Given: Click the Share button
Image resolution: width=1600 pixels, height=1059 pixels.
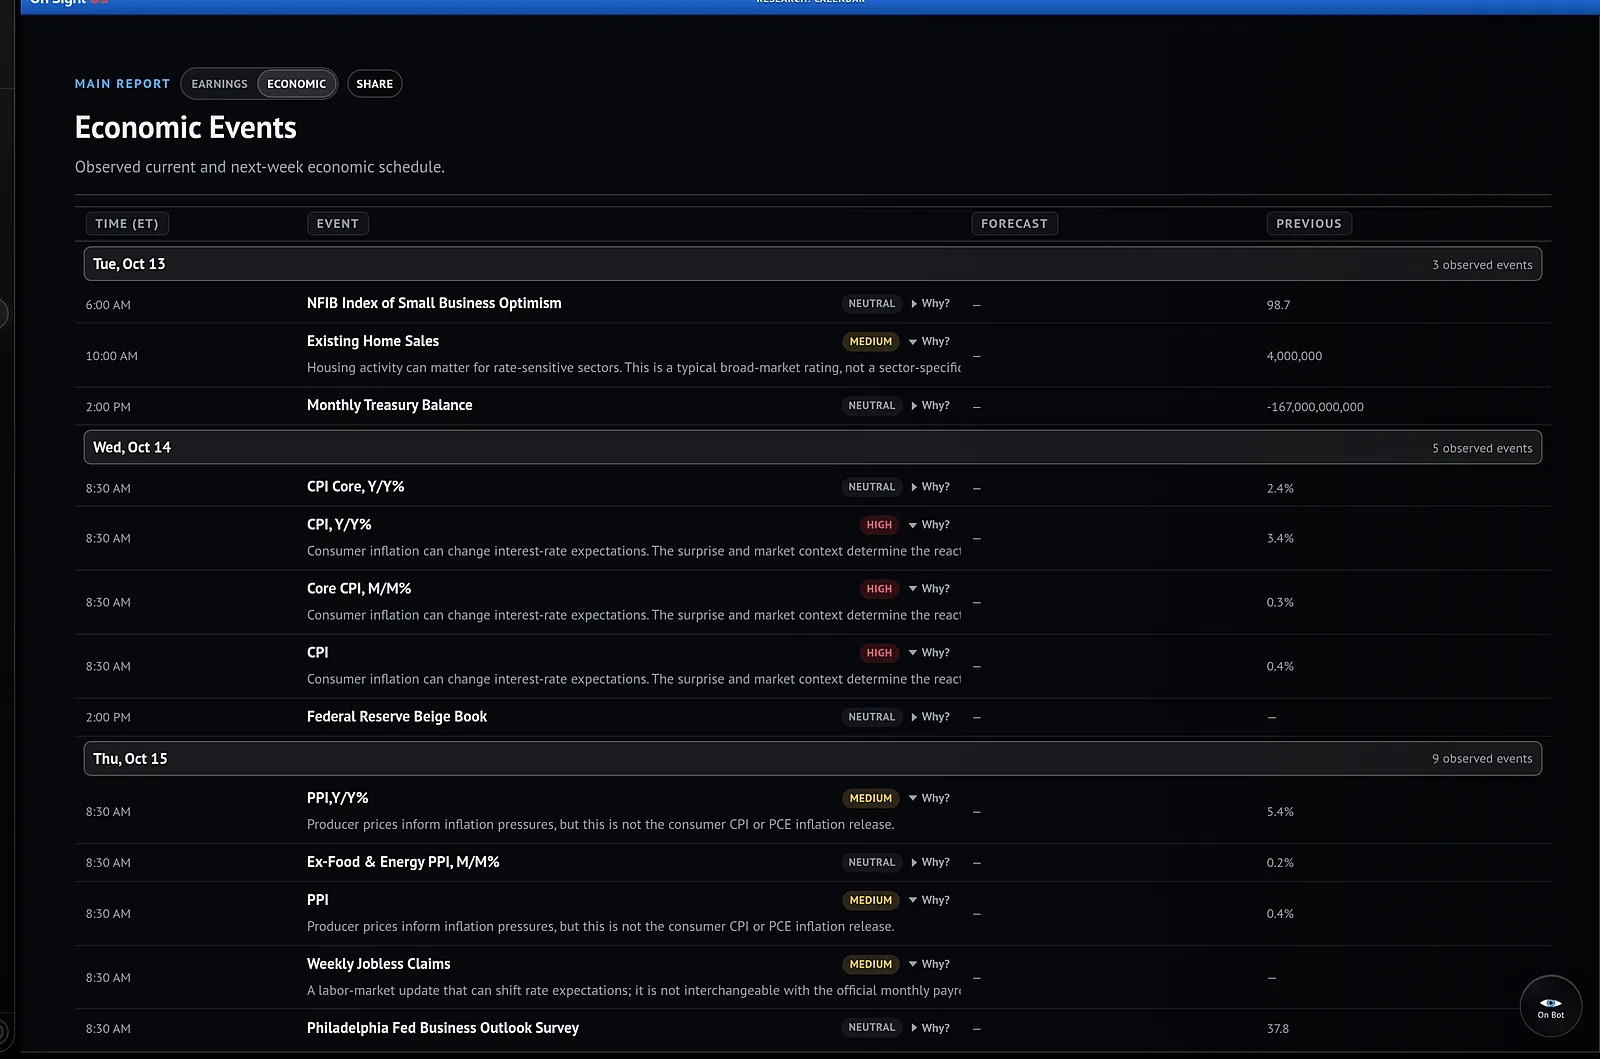Looking at the screenshot, I should tap(375, 84).
